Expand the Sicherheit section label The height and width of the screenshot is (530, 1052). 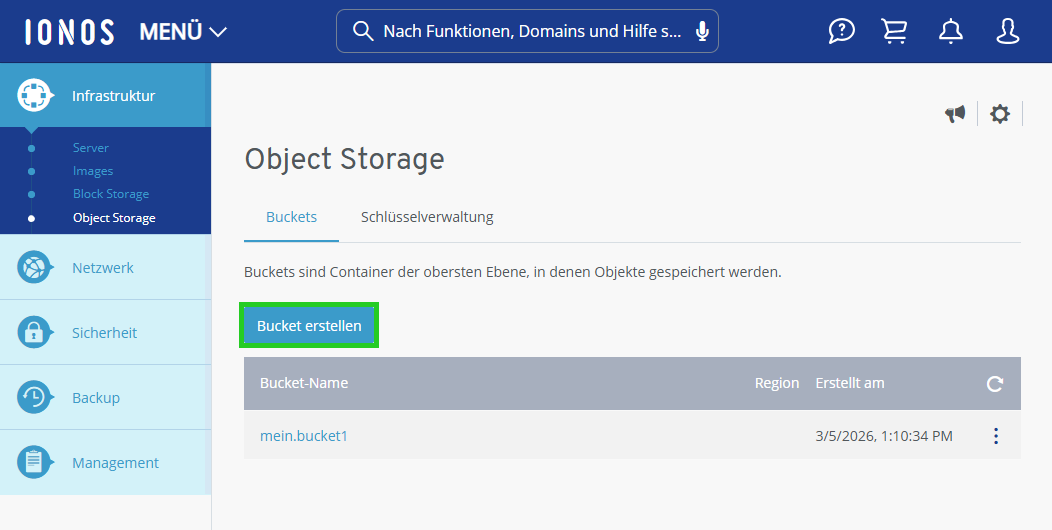pos(104,333)
